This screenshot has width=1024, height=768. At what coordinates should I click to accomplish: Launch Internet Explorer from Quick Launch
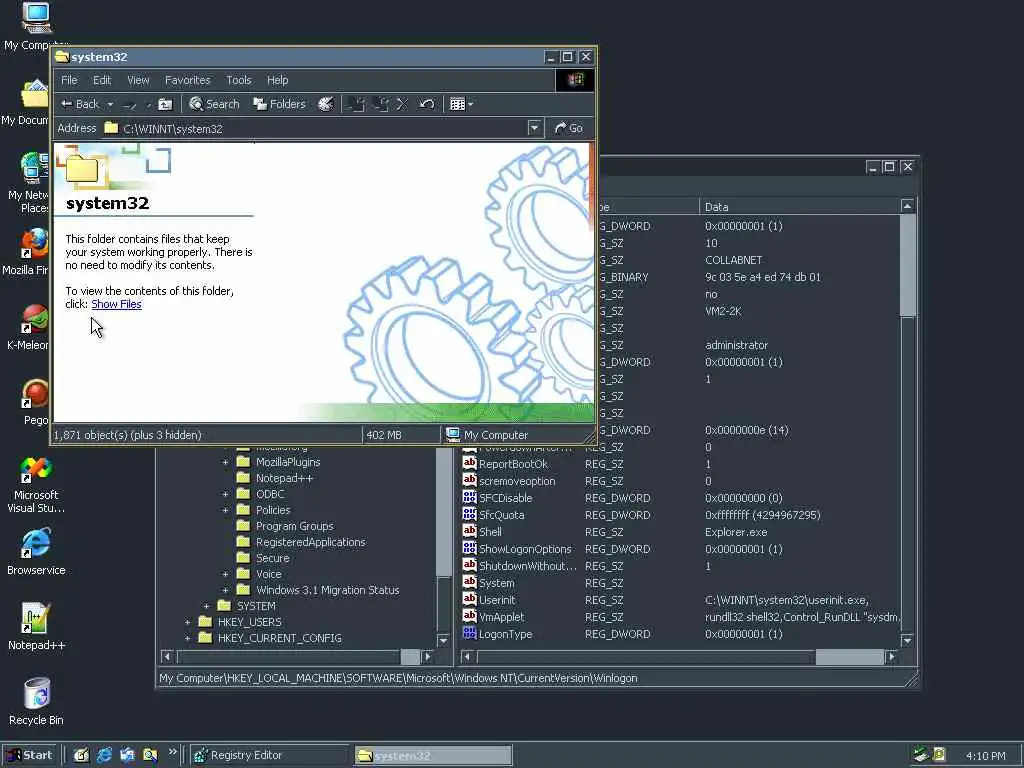click(x=104, y=756)
